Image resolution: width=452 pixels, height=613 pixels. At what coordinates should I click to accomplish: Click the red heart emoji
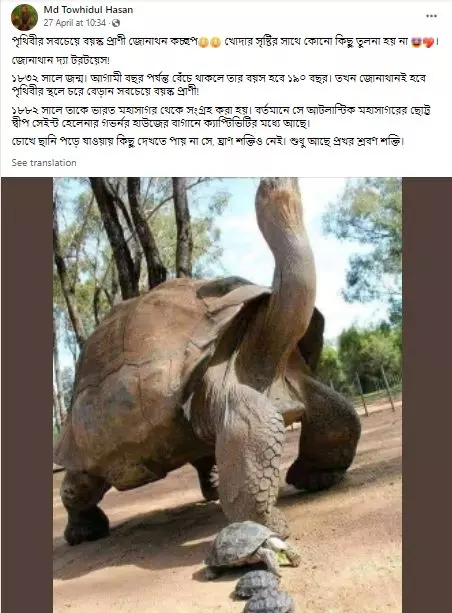tap(429, 42)
